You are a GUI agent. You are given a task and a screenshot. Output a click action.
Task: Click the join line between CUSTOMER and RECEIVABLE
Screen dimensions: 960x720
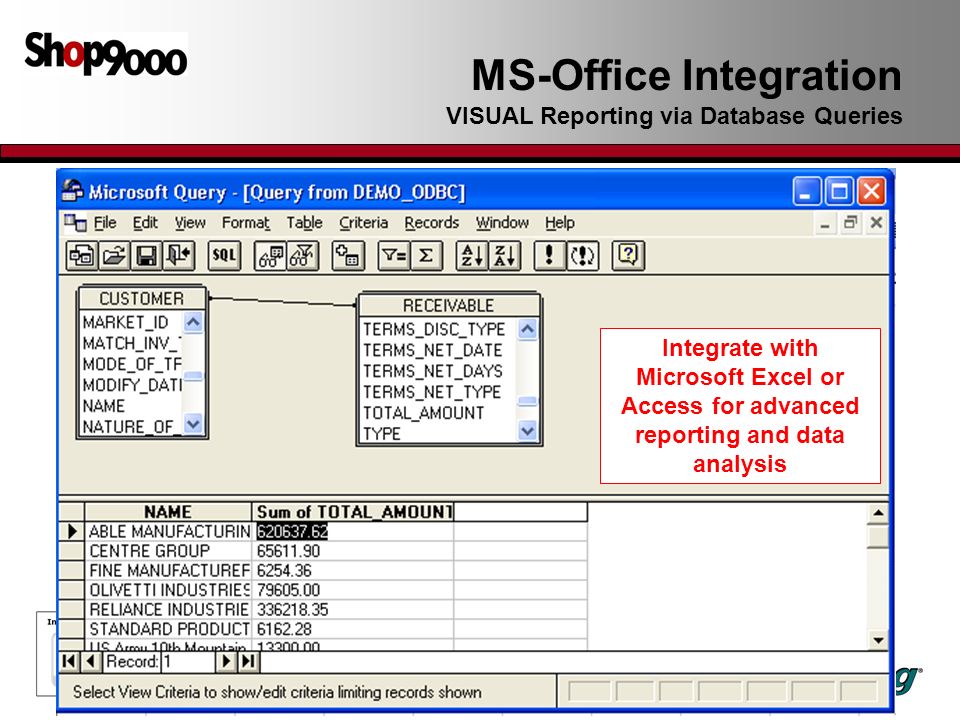[x=282, y=301]
